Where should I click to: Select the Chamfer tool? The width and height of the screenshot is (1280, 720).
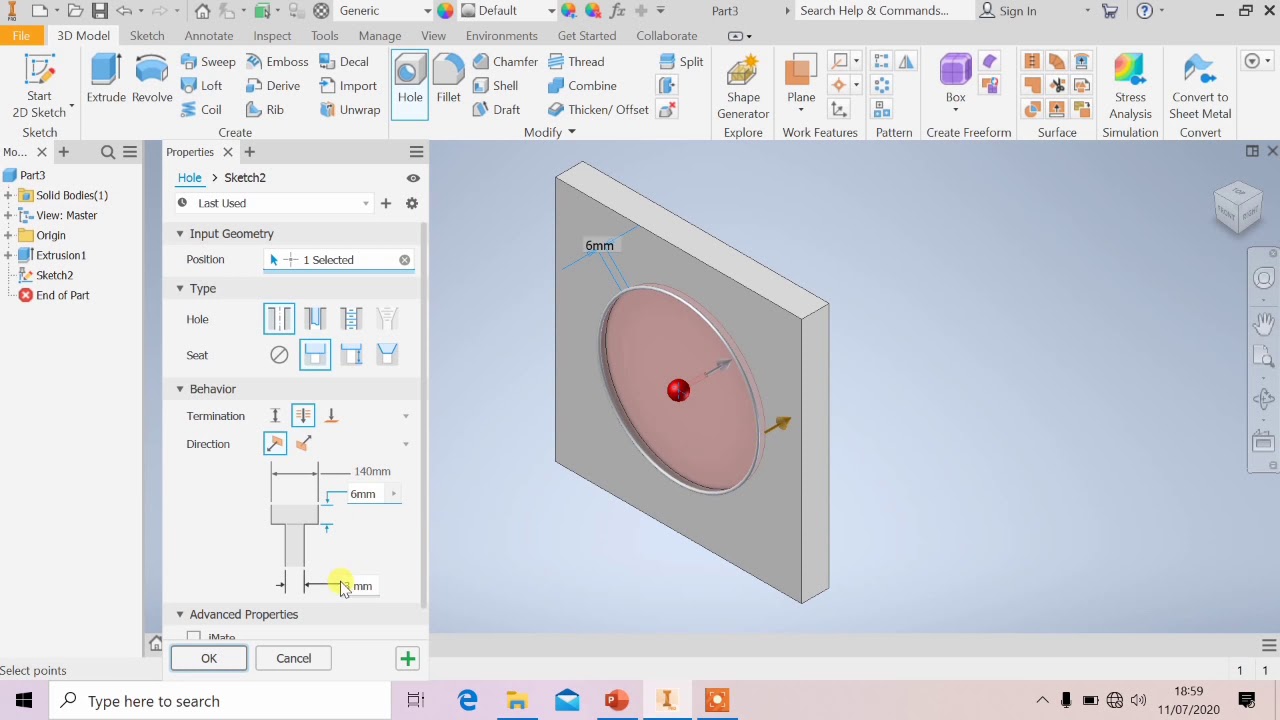pos(505,61)
